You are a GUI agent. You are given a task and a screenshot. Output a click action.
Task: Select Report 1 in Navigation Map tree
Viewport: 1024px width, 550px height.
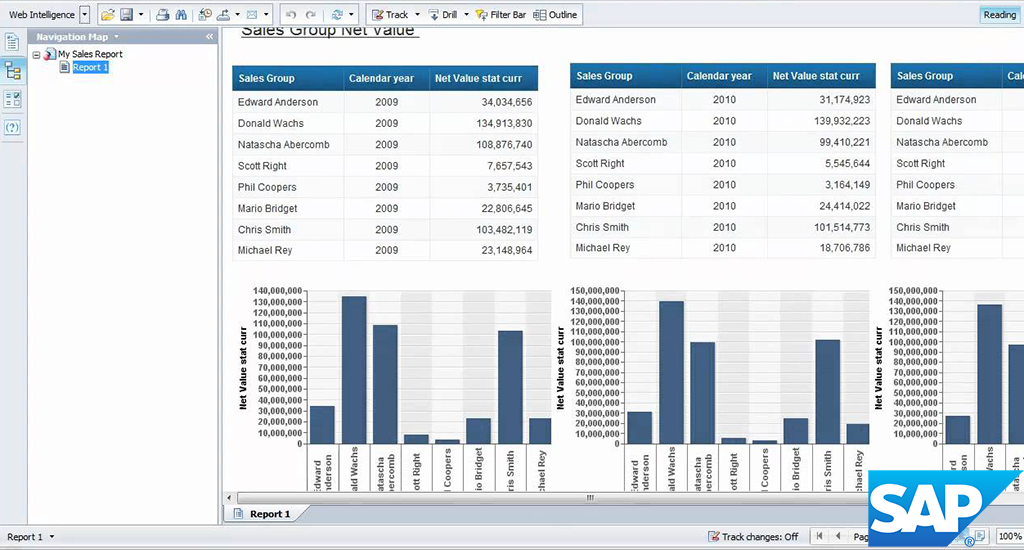90,67
